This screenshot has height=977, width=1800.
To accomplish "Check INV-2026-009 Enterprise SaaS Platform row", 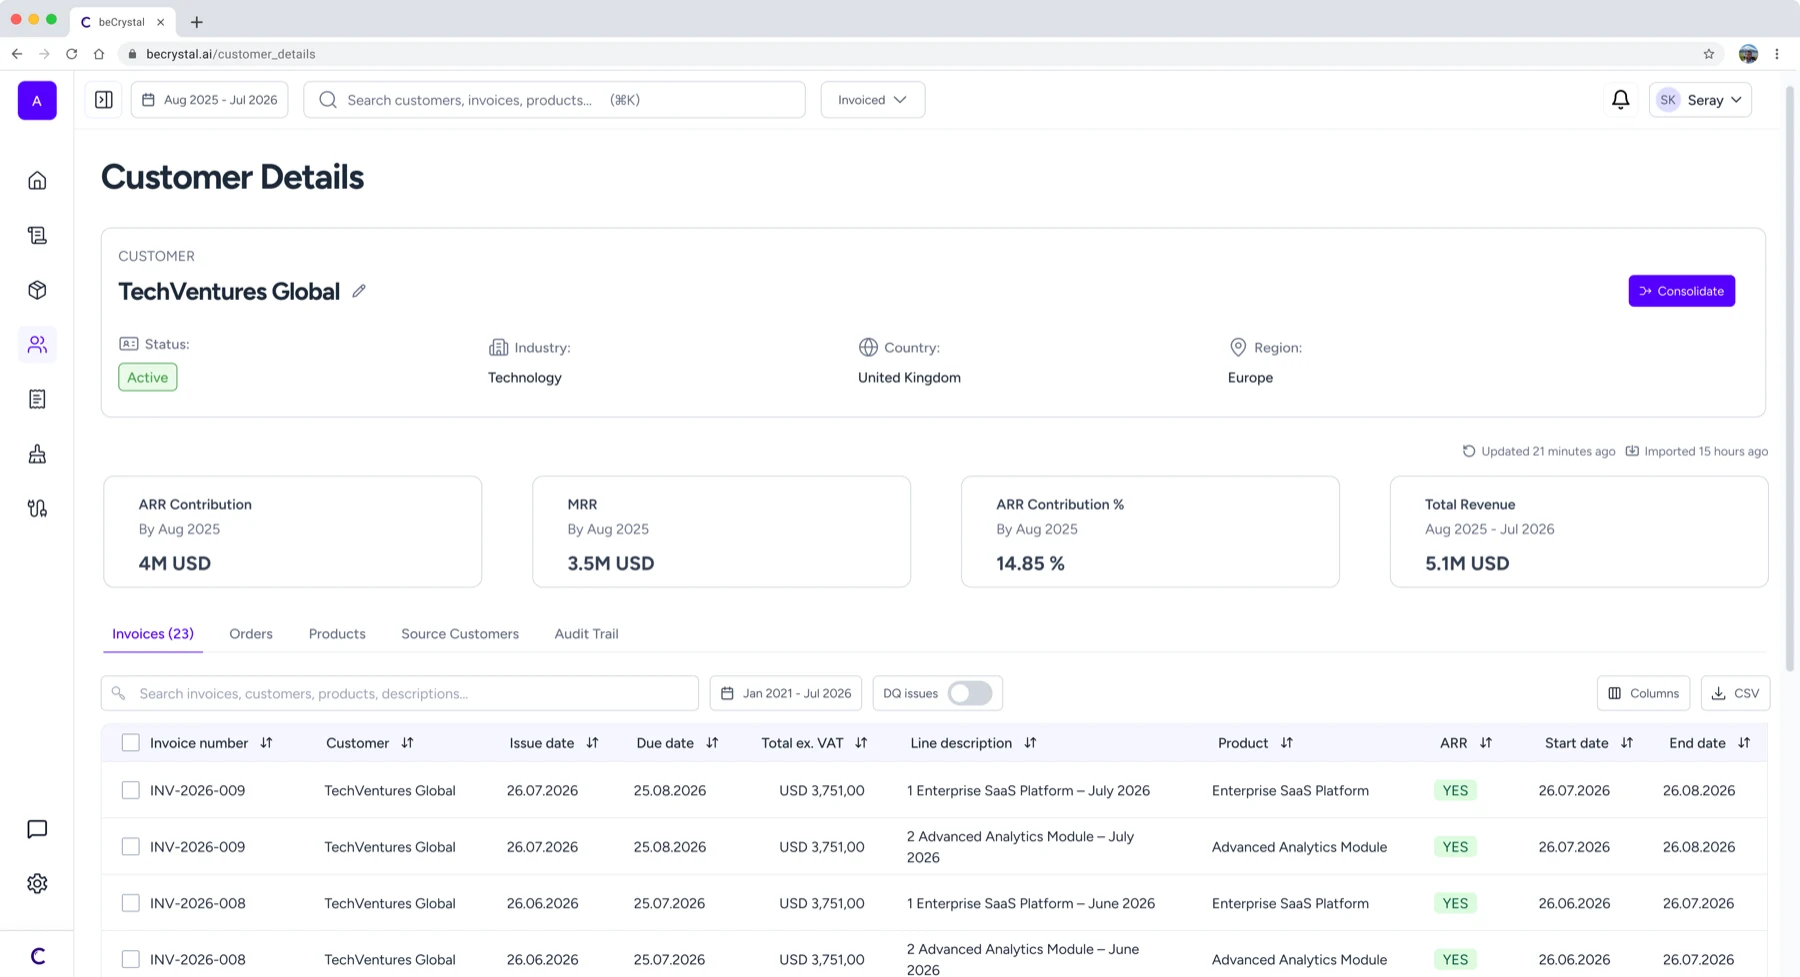I will (x=130, y=790).
